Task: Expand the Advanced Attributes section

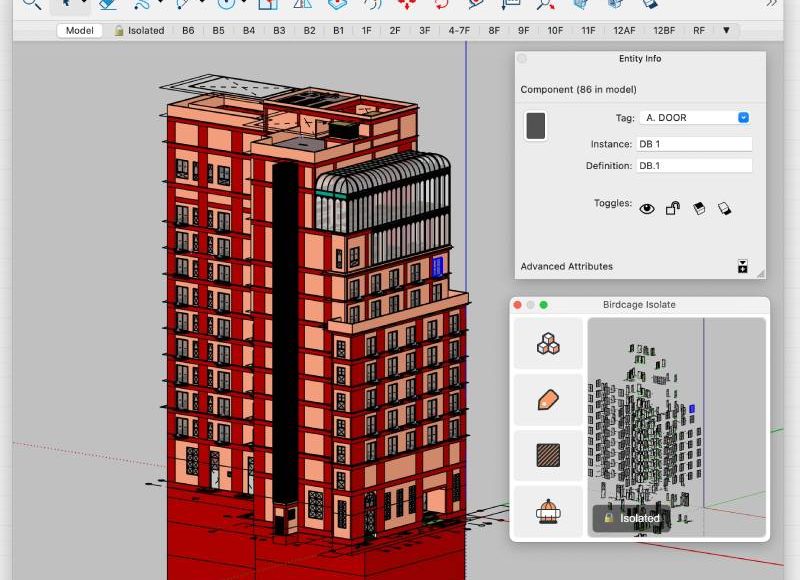Action: [743, 267]
